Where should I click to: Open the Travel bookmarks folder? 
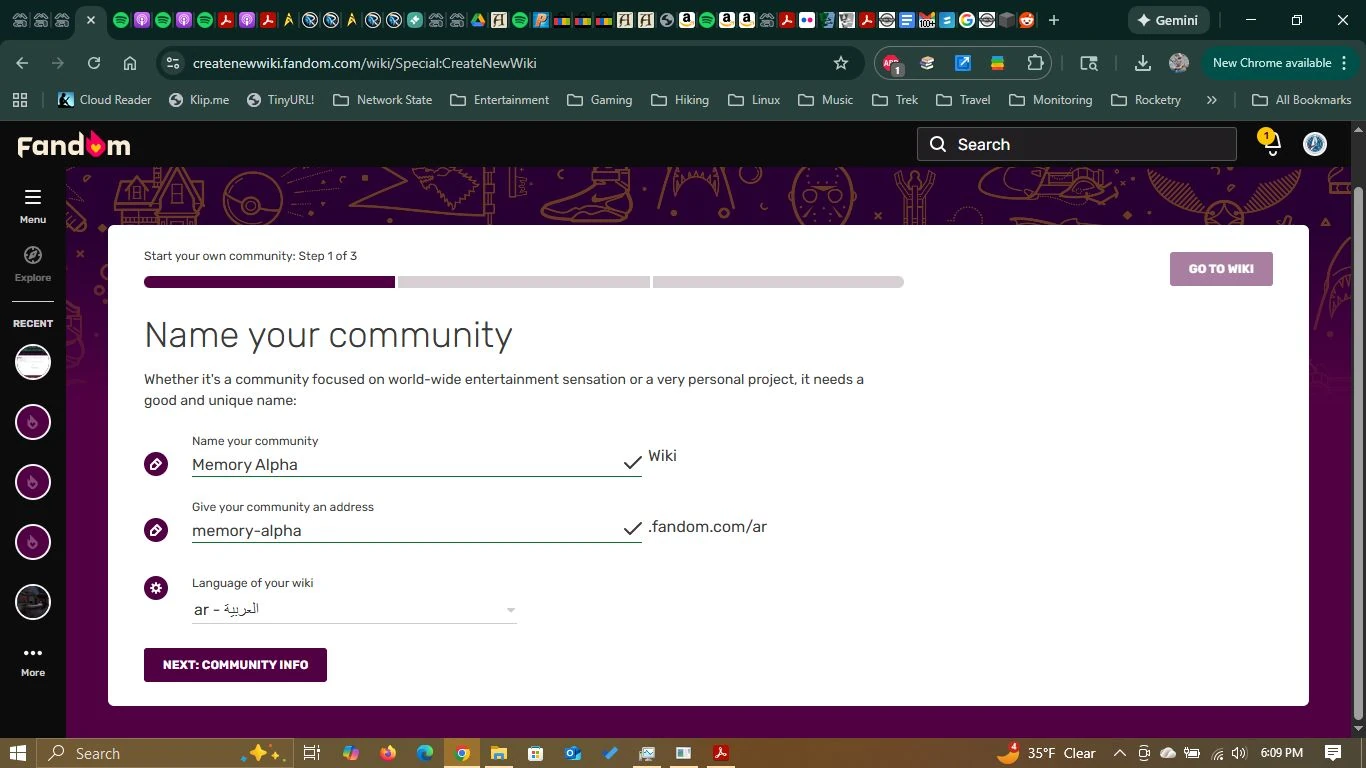coord(963,100)
